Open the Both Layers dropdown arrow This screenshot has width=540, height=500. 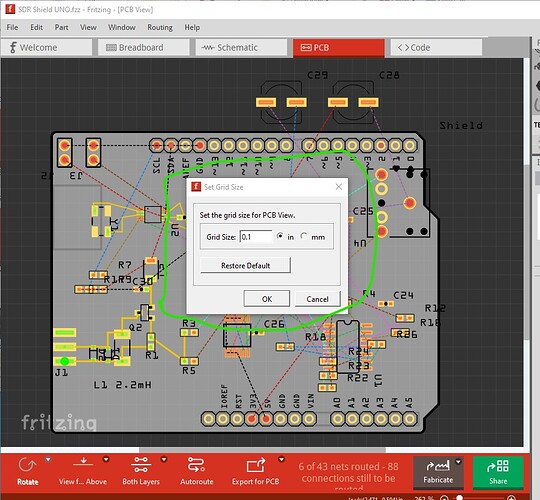pos(164,459)
